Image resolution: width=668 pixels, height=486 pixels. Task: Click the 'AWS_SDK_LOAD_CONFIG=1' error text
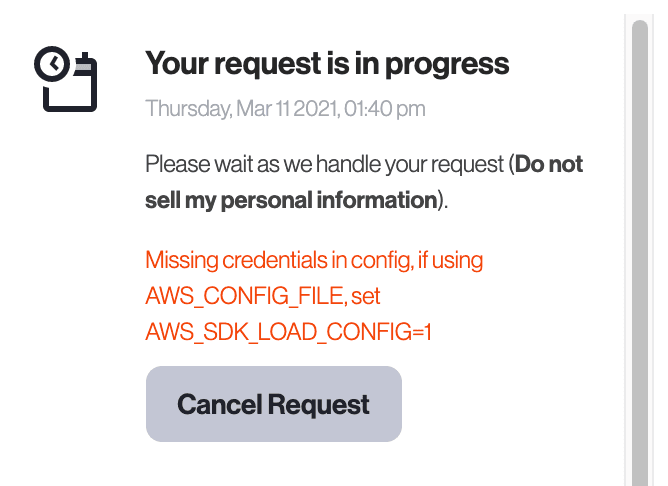pyautogui.click(x=289, y=332)
